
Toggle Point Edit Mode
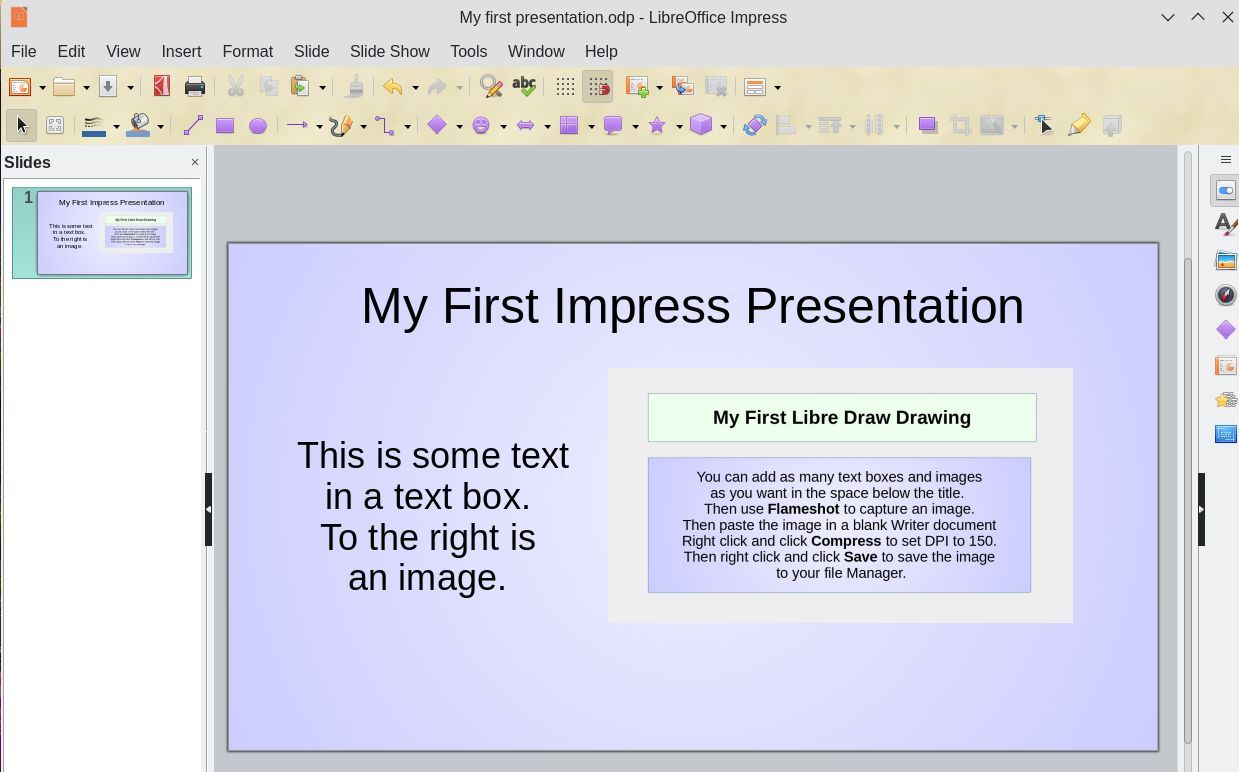coord(1045,125)
